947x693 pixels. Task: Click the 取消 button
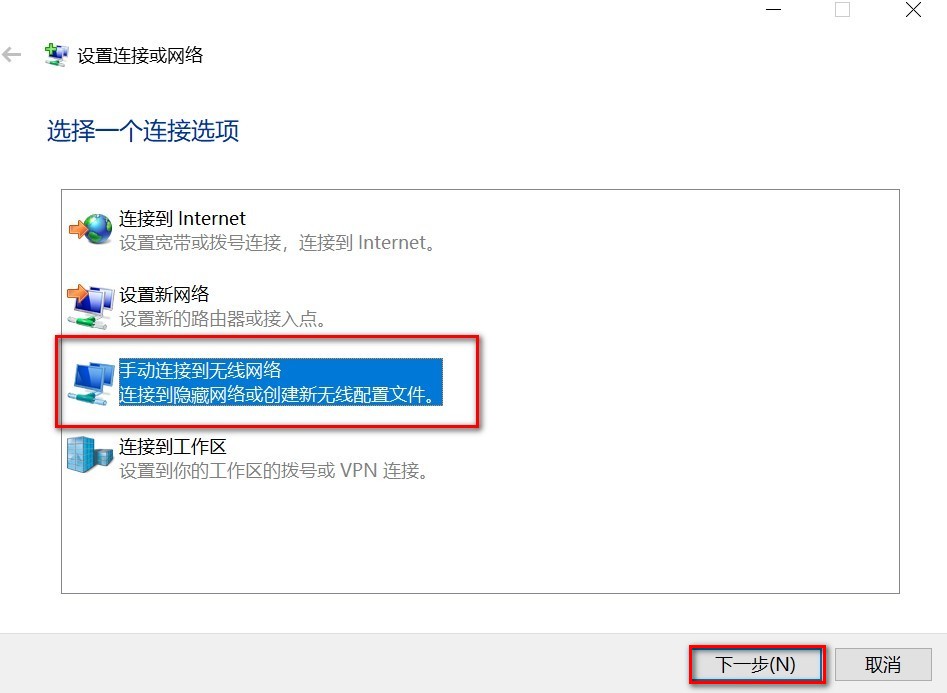point(883,665)
